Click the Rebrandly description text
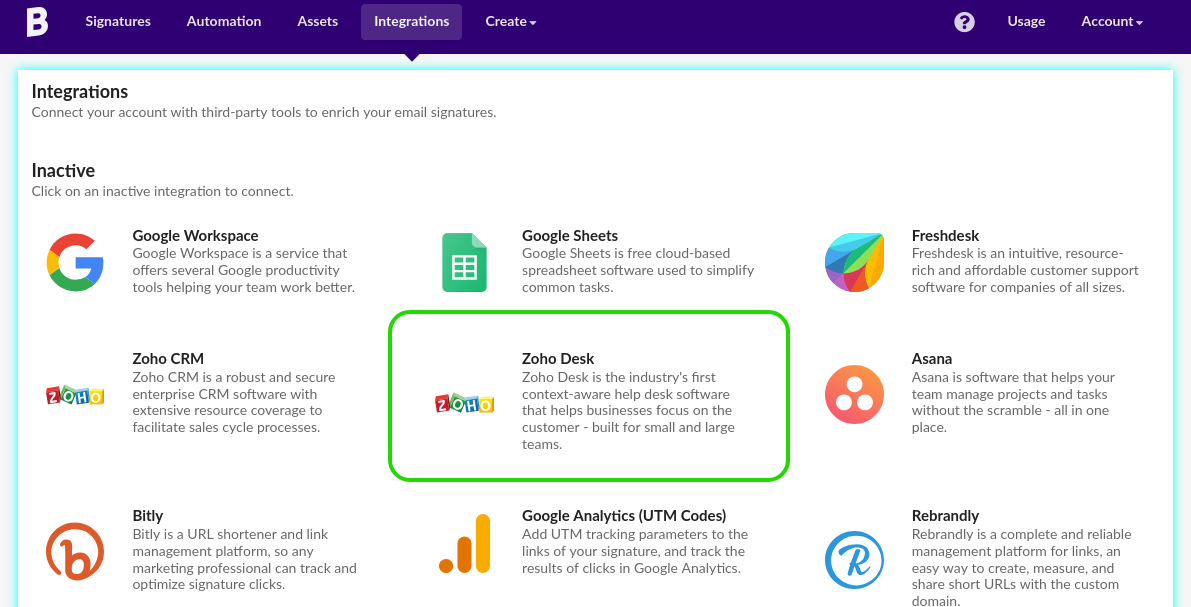 click(x=1022, y=567)
